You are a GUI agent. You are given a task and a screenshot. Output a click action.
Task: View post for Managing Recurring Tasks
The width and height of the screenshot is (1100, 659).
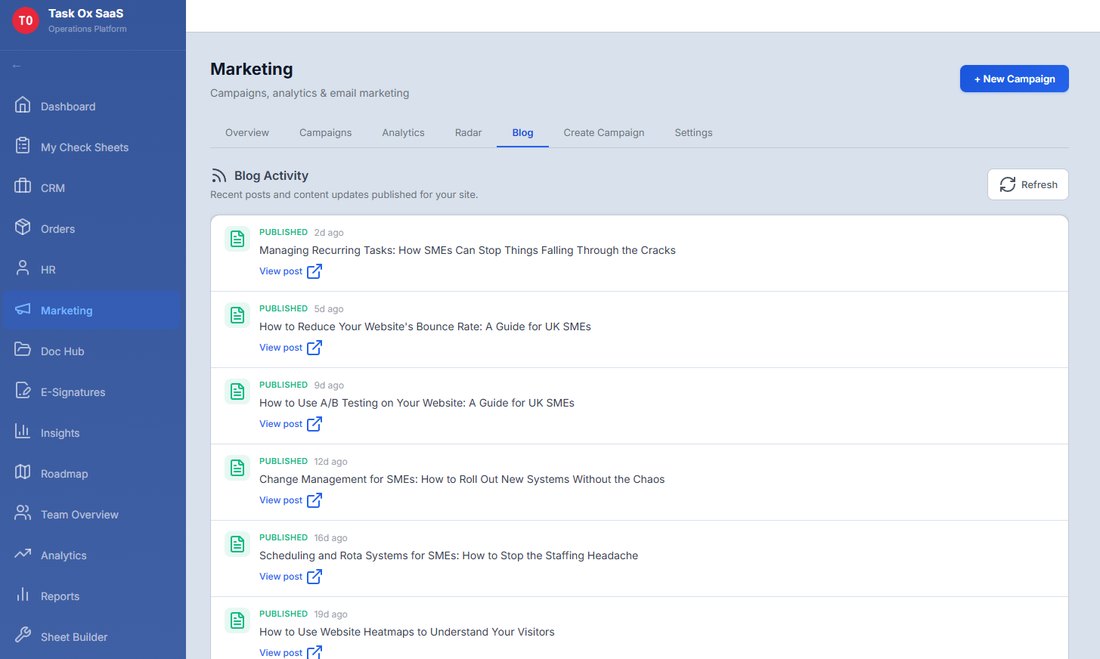[x=290, y=271]
